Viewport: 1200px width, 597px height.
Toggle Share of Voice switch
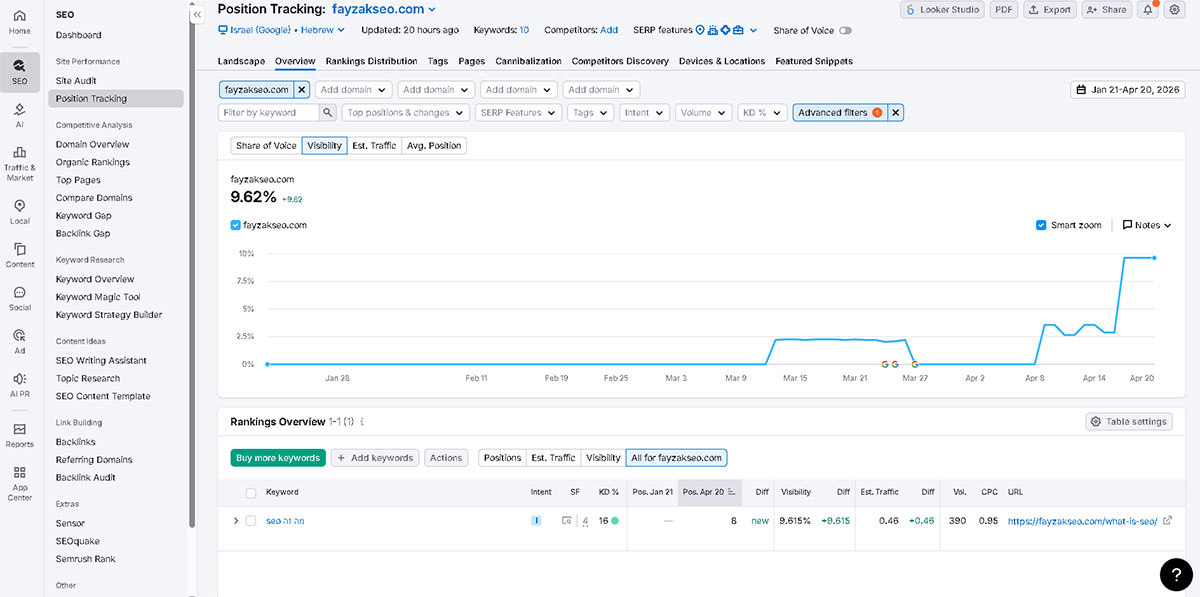coord(846,31)
